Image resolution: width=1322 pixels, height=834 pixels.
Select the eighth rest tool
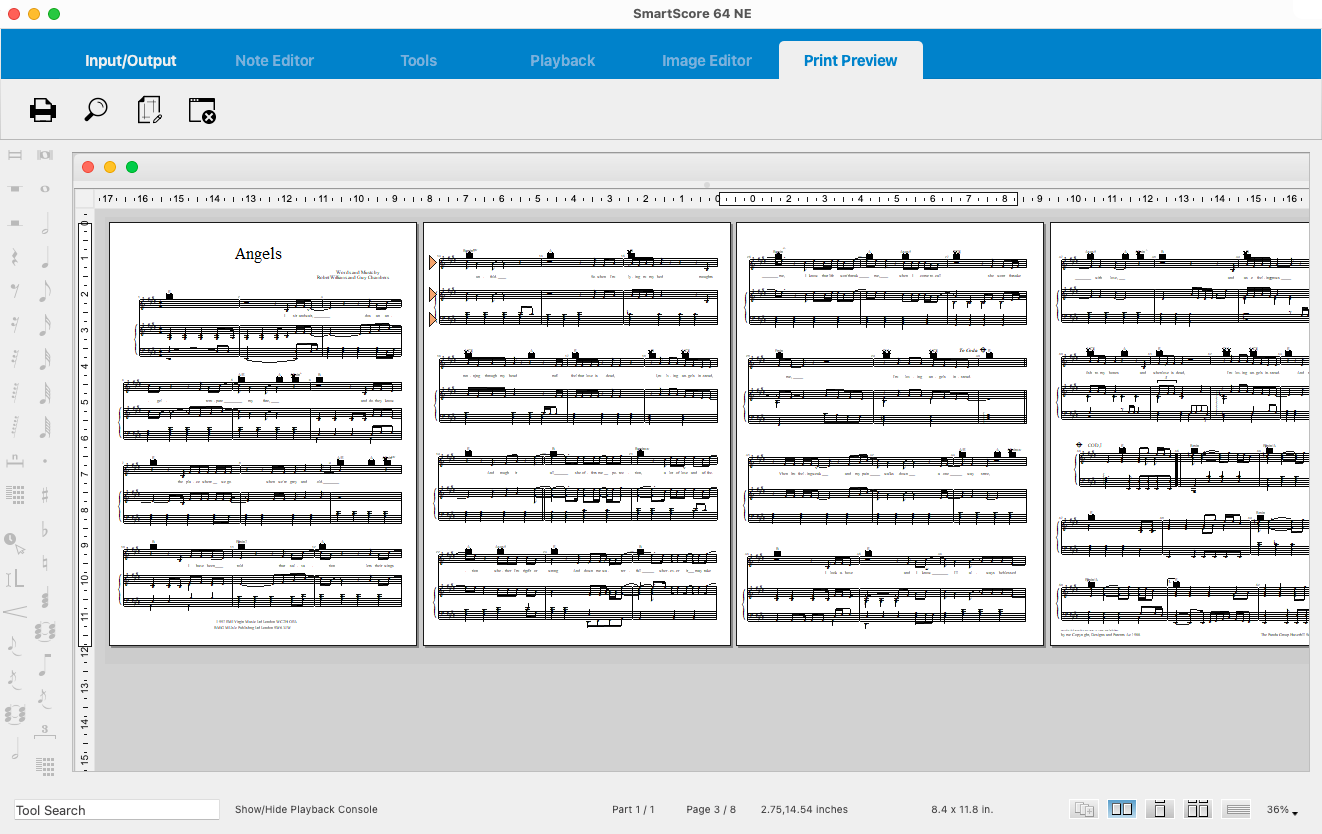(x=15, y=291)
